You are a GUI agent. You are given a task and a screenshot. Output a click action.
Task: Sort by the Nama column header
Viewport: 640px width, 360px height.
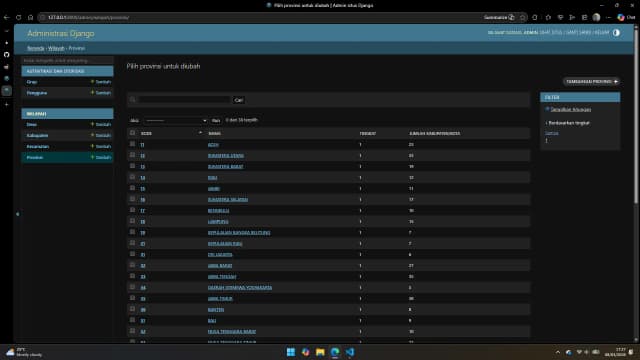[214, 133]
